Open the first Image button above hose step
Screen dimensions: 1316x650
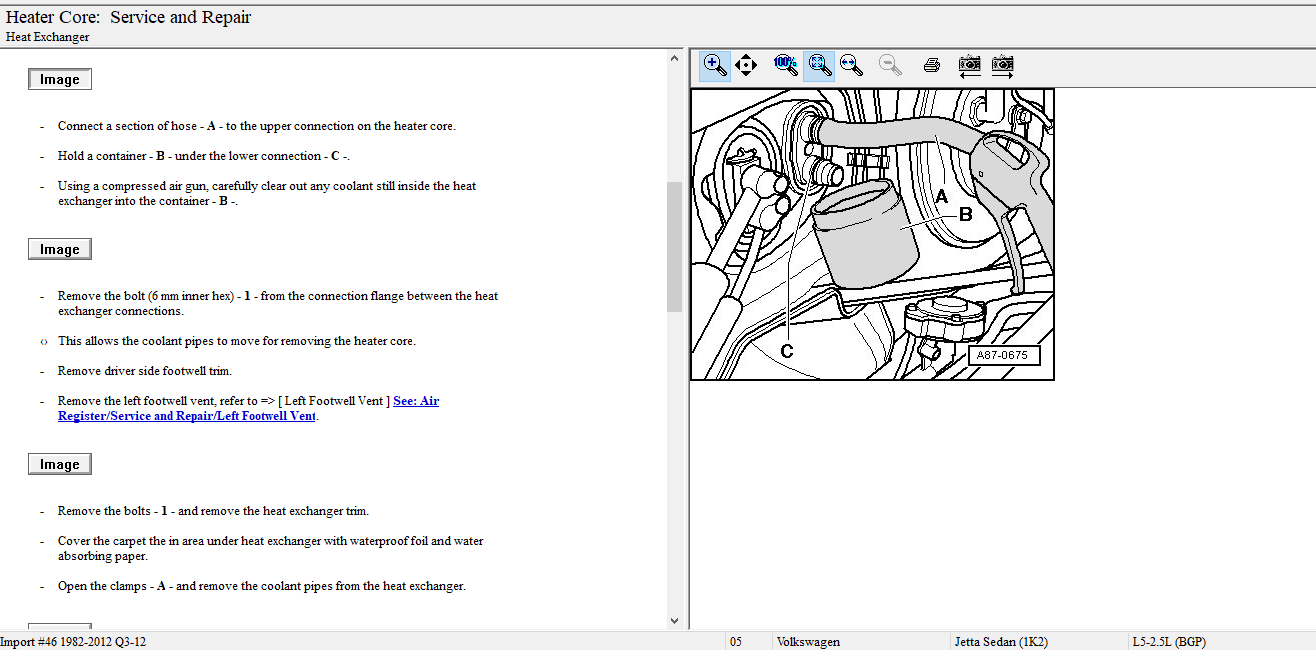point(60,80)
